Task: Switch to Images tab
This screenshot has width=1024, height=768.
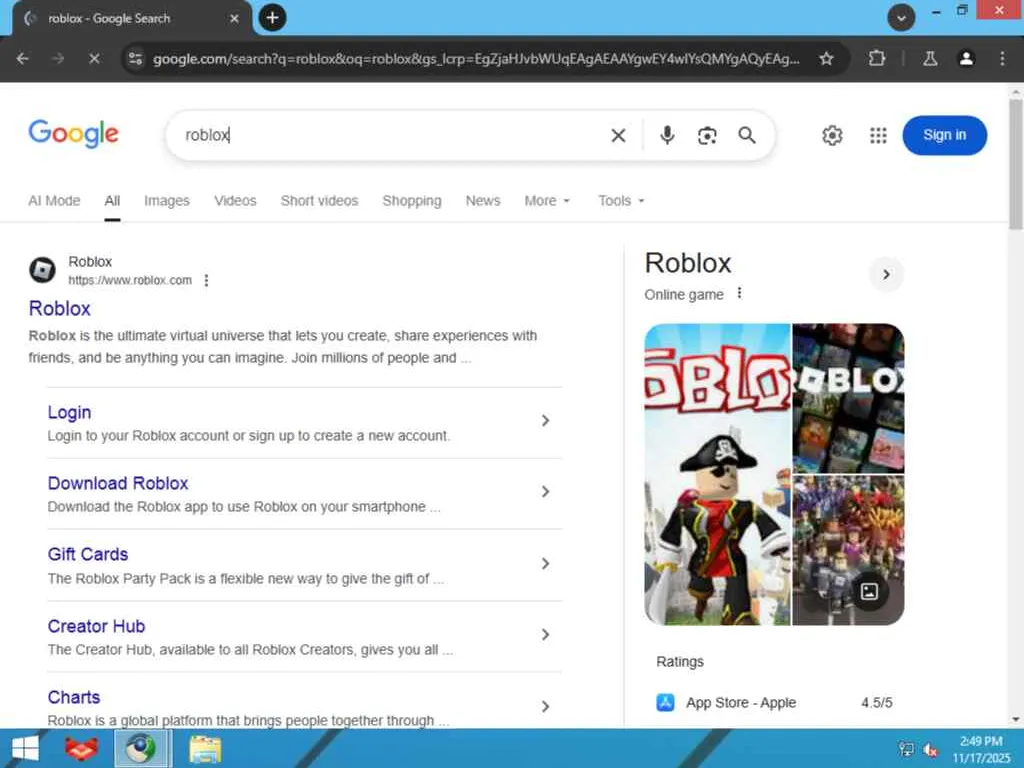Action: (x=167, y=201)
